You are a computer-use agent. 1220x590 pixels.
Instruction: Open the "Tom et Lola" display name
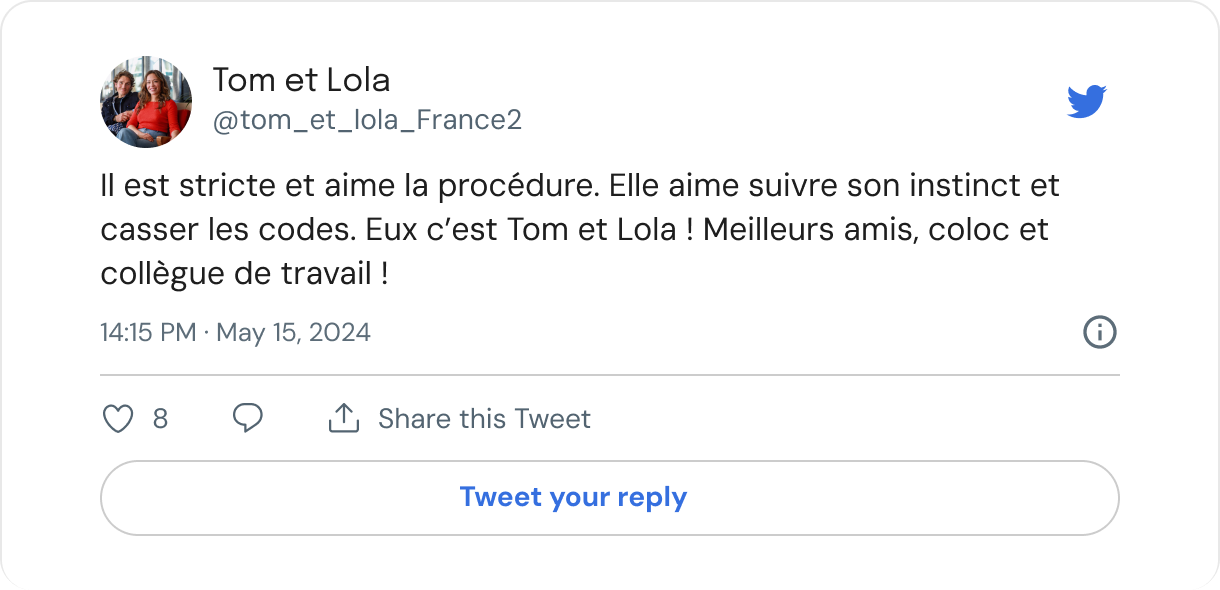click(x=301, y=79)
